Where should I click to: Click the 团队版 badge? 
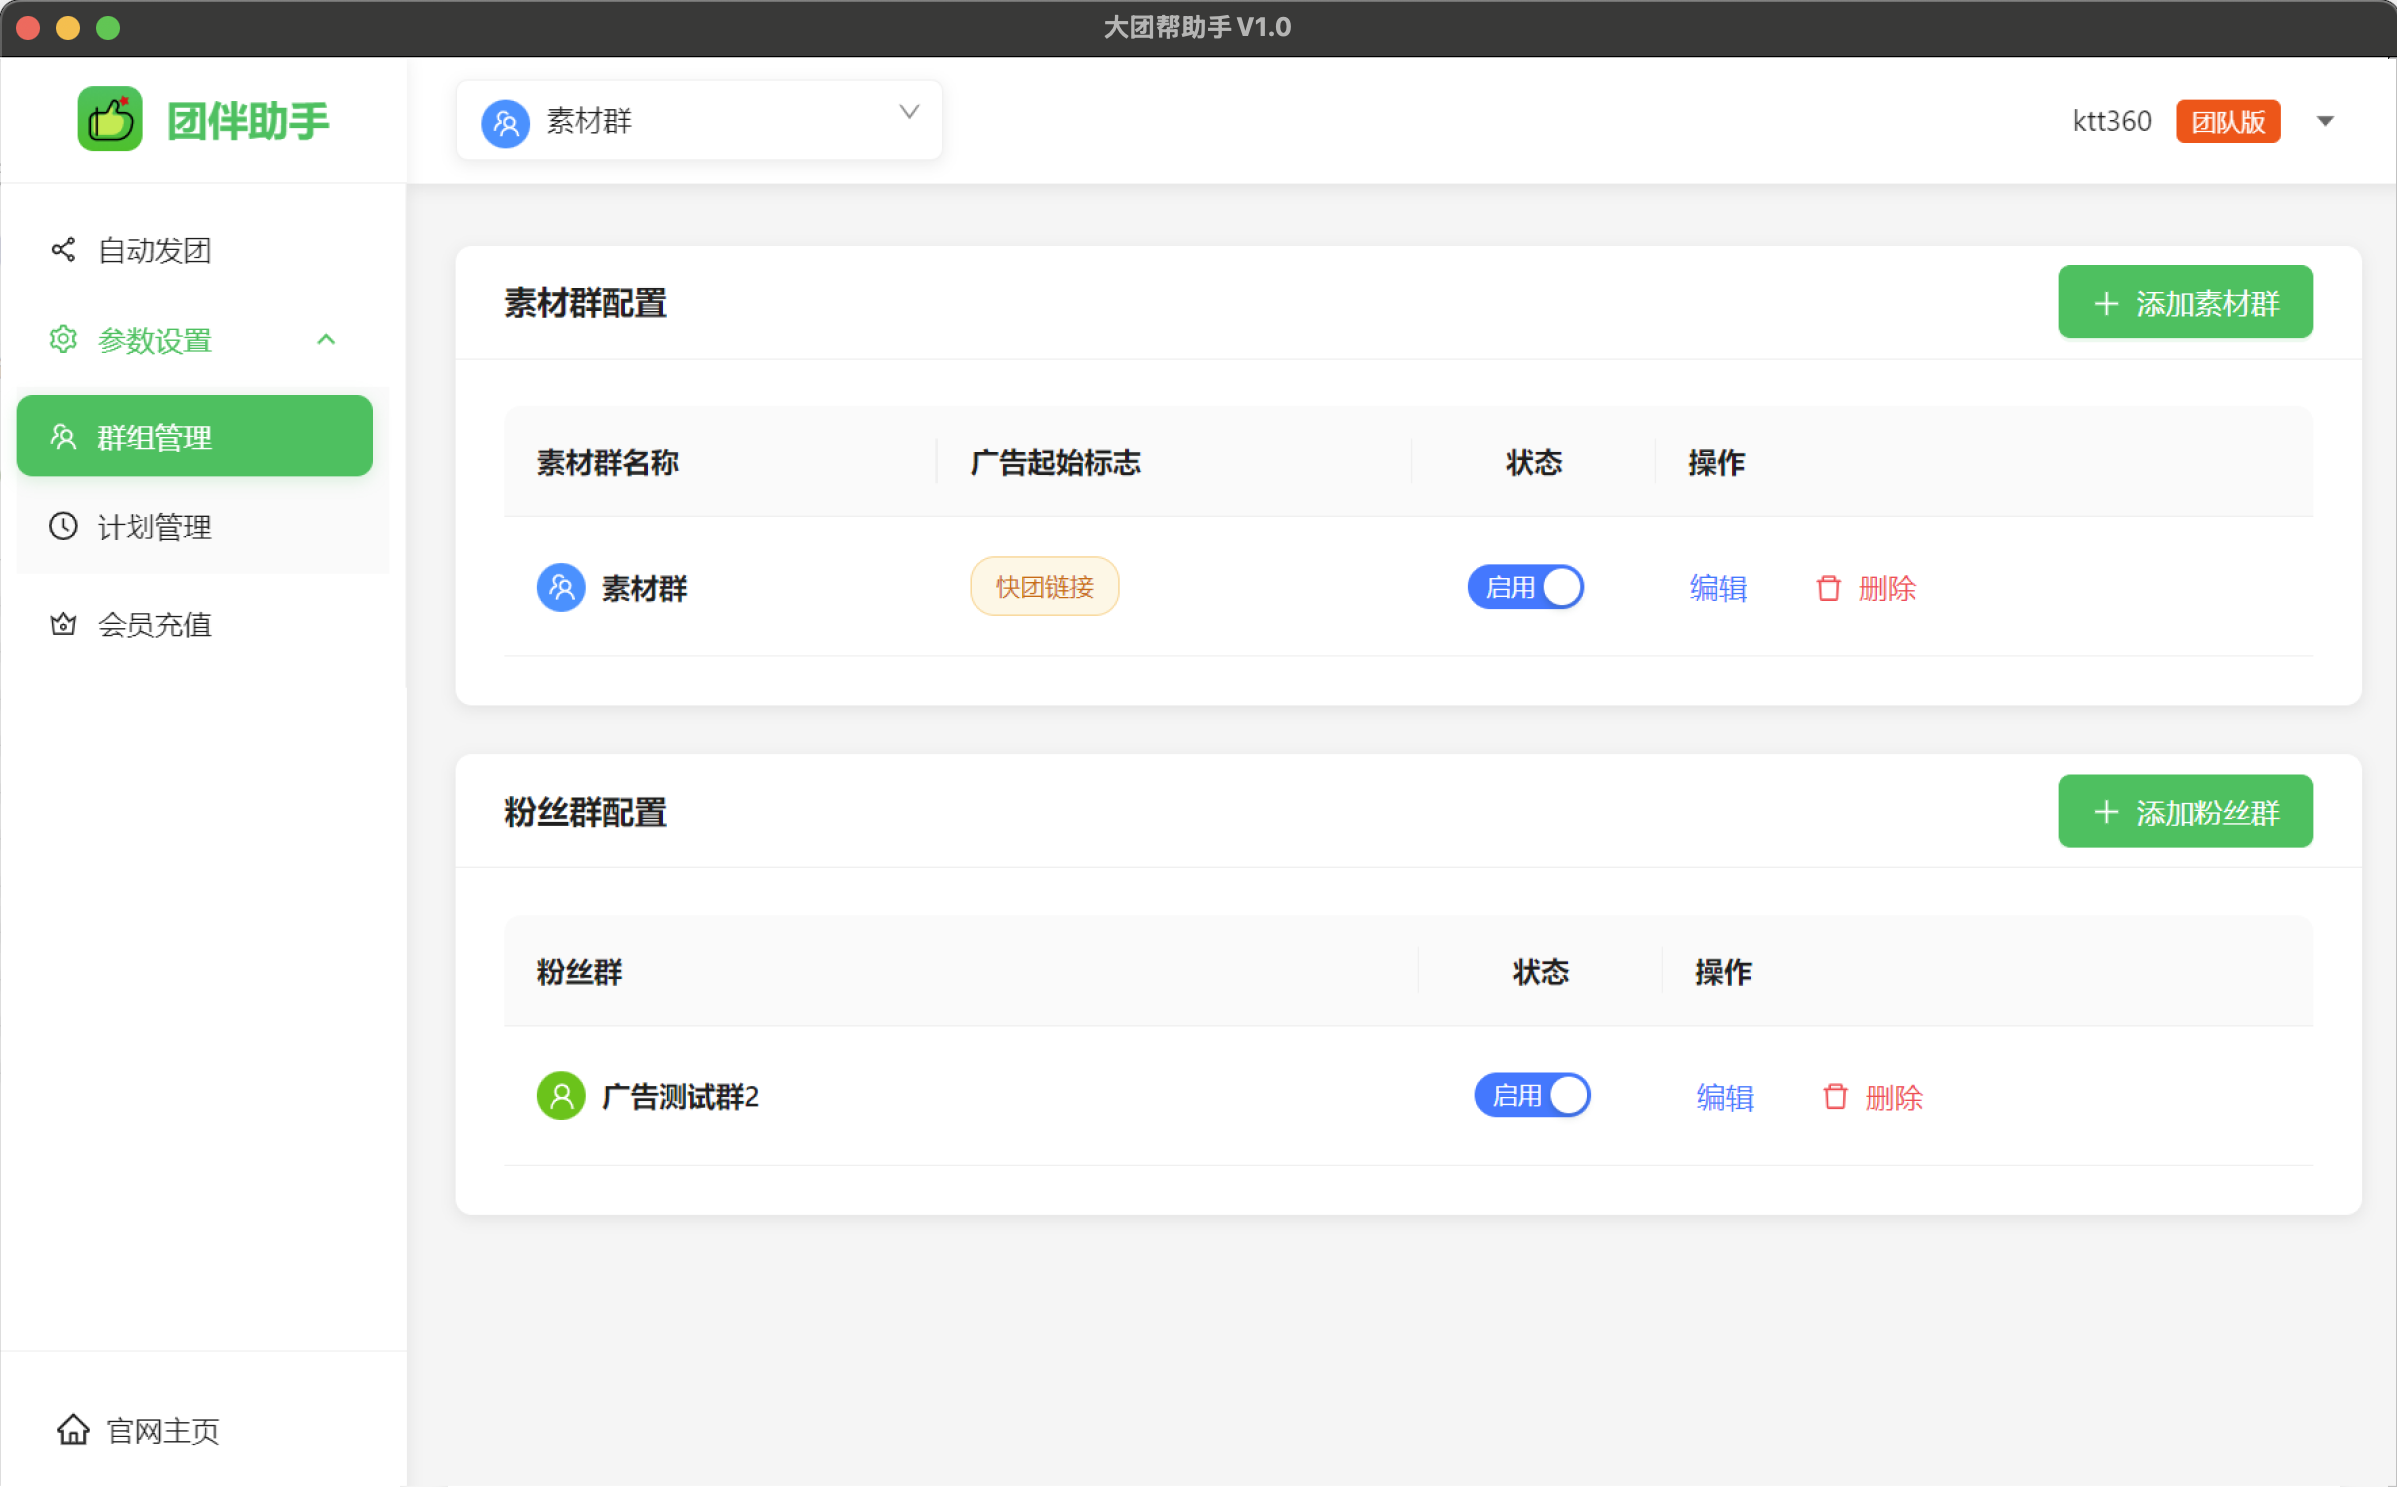[2228, 121]
